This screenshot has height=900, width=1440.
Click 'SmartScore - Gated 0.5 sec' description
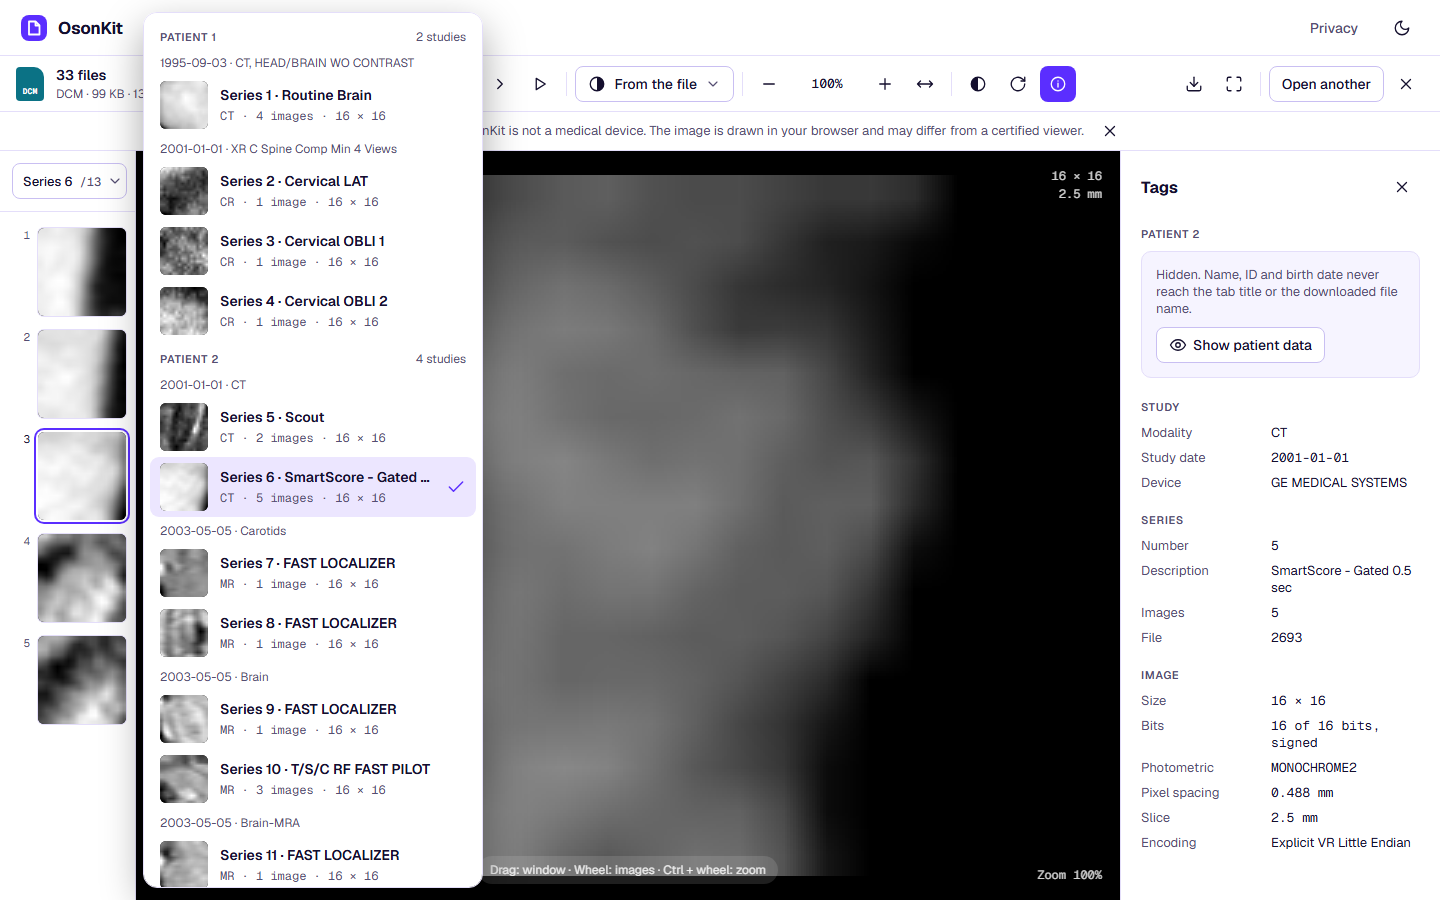coord(1341,579)
